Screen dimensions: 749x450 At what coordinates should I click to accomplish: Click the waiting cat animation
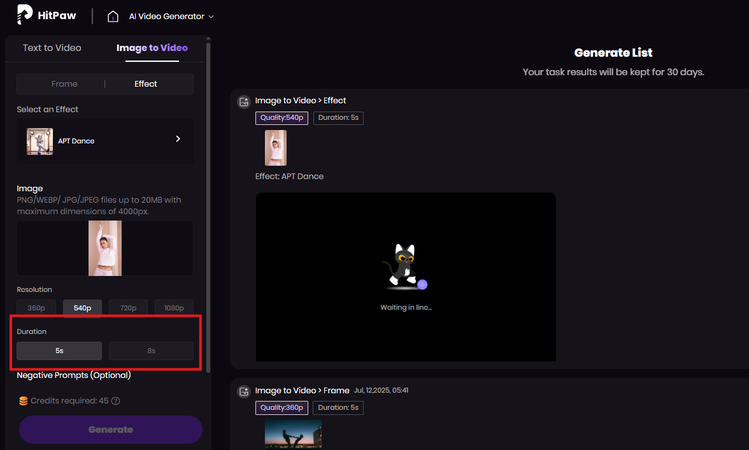[405, 267]
